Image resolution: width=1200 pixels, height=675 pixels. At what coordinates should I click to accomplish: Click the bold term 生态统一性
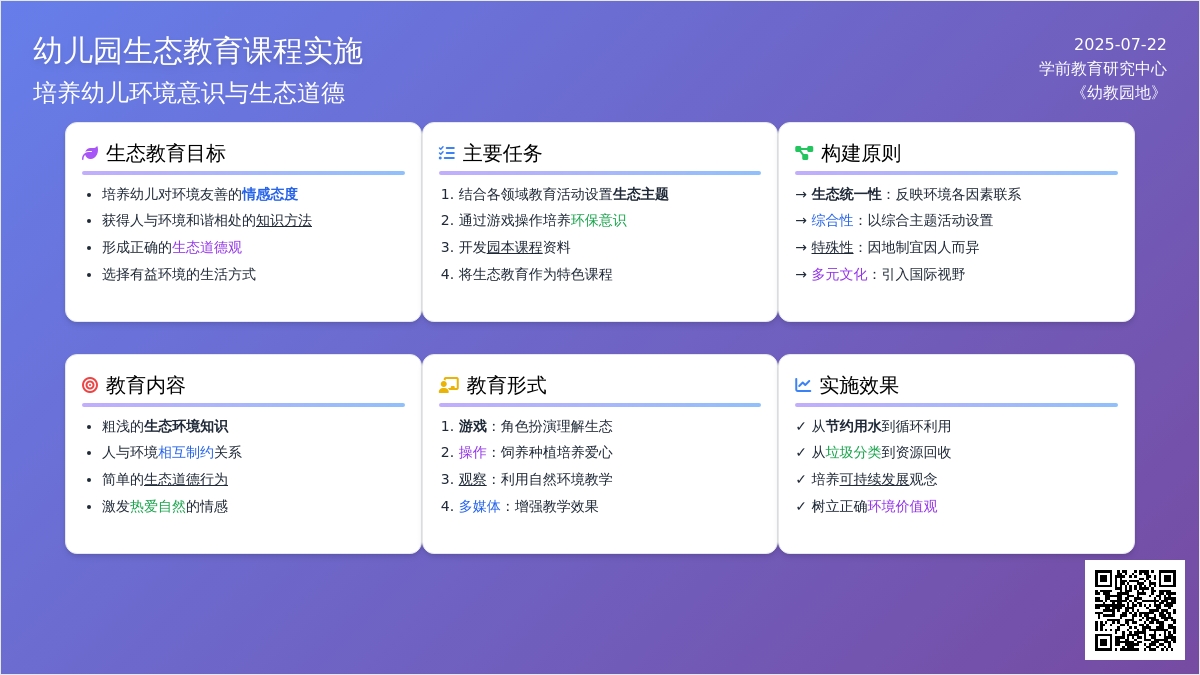[847, 194]
